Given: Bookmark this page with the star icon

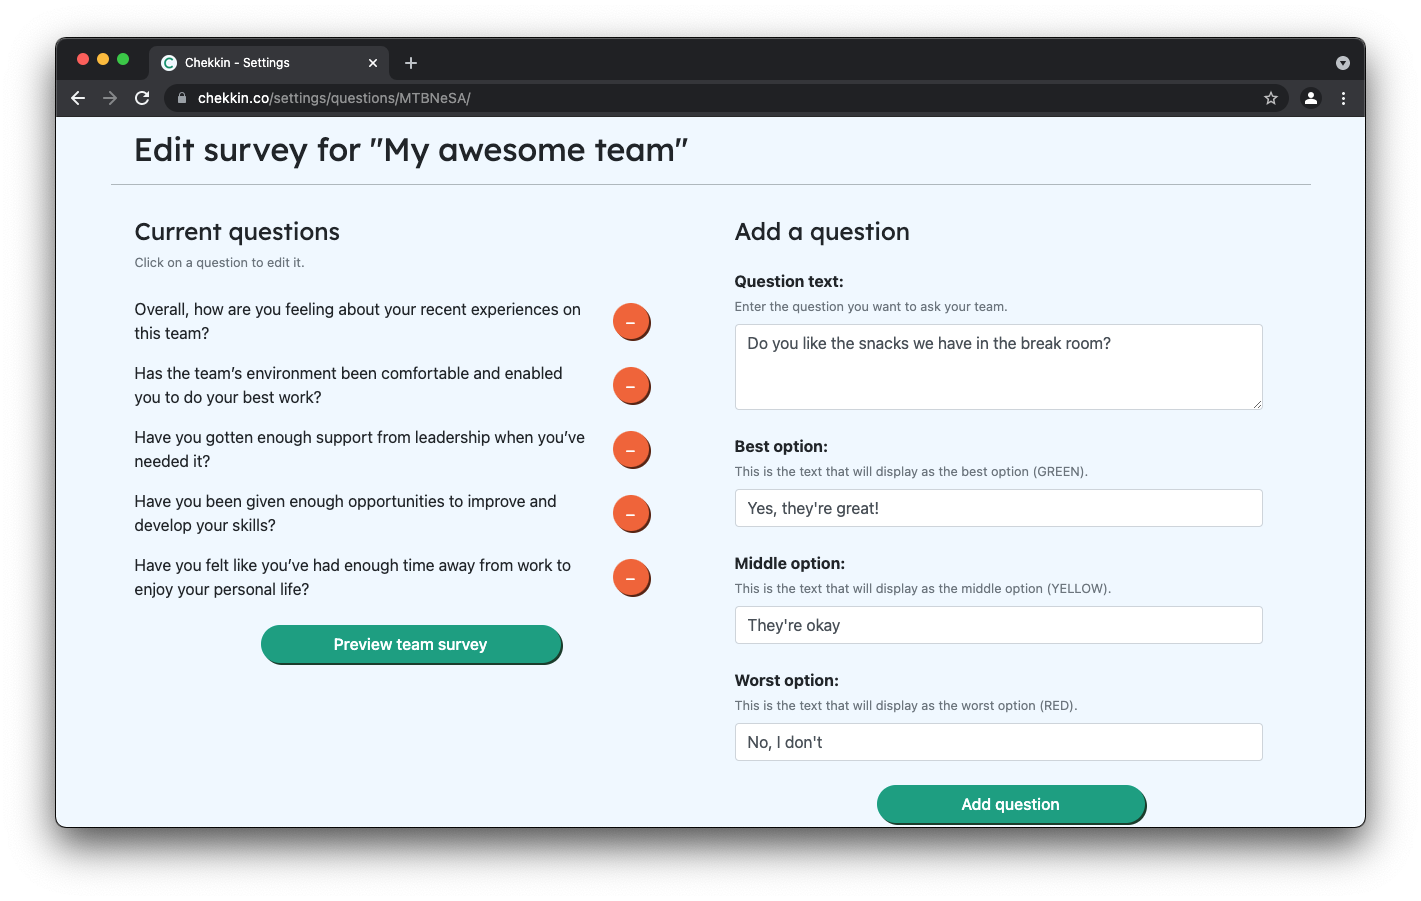Looking at the screenshot, I should (x=1271, y=98).
